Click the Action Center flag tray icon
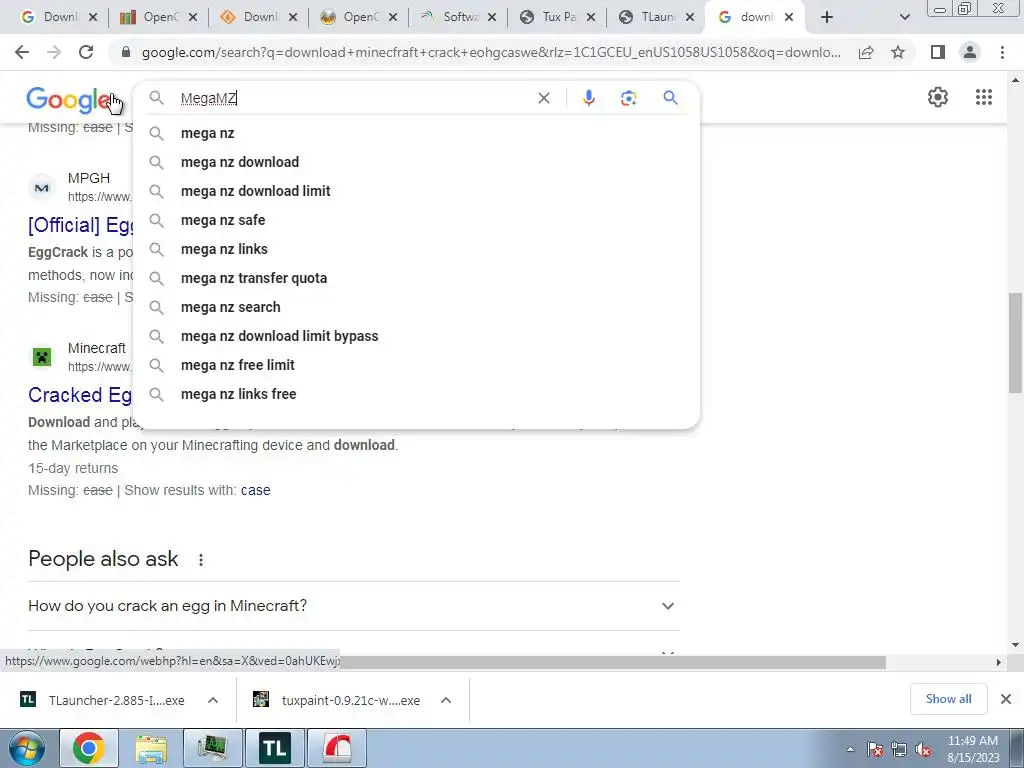The height and width of the screenshot is (768, 1024). 875,749
